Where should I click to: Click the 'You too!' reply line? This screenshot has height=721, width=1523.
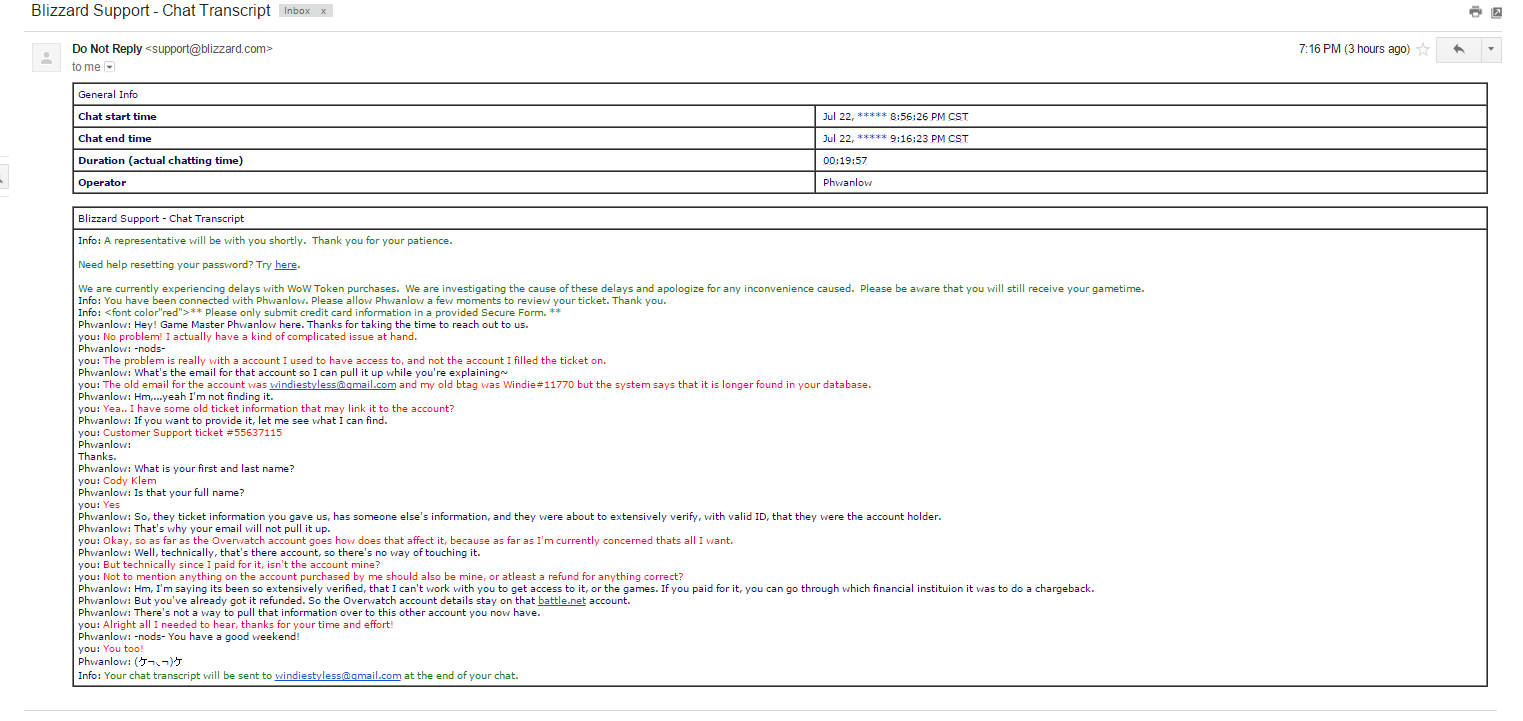coord(111,649)
